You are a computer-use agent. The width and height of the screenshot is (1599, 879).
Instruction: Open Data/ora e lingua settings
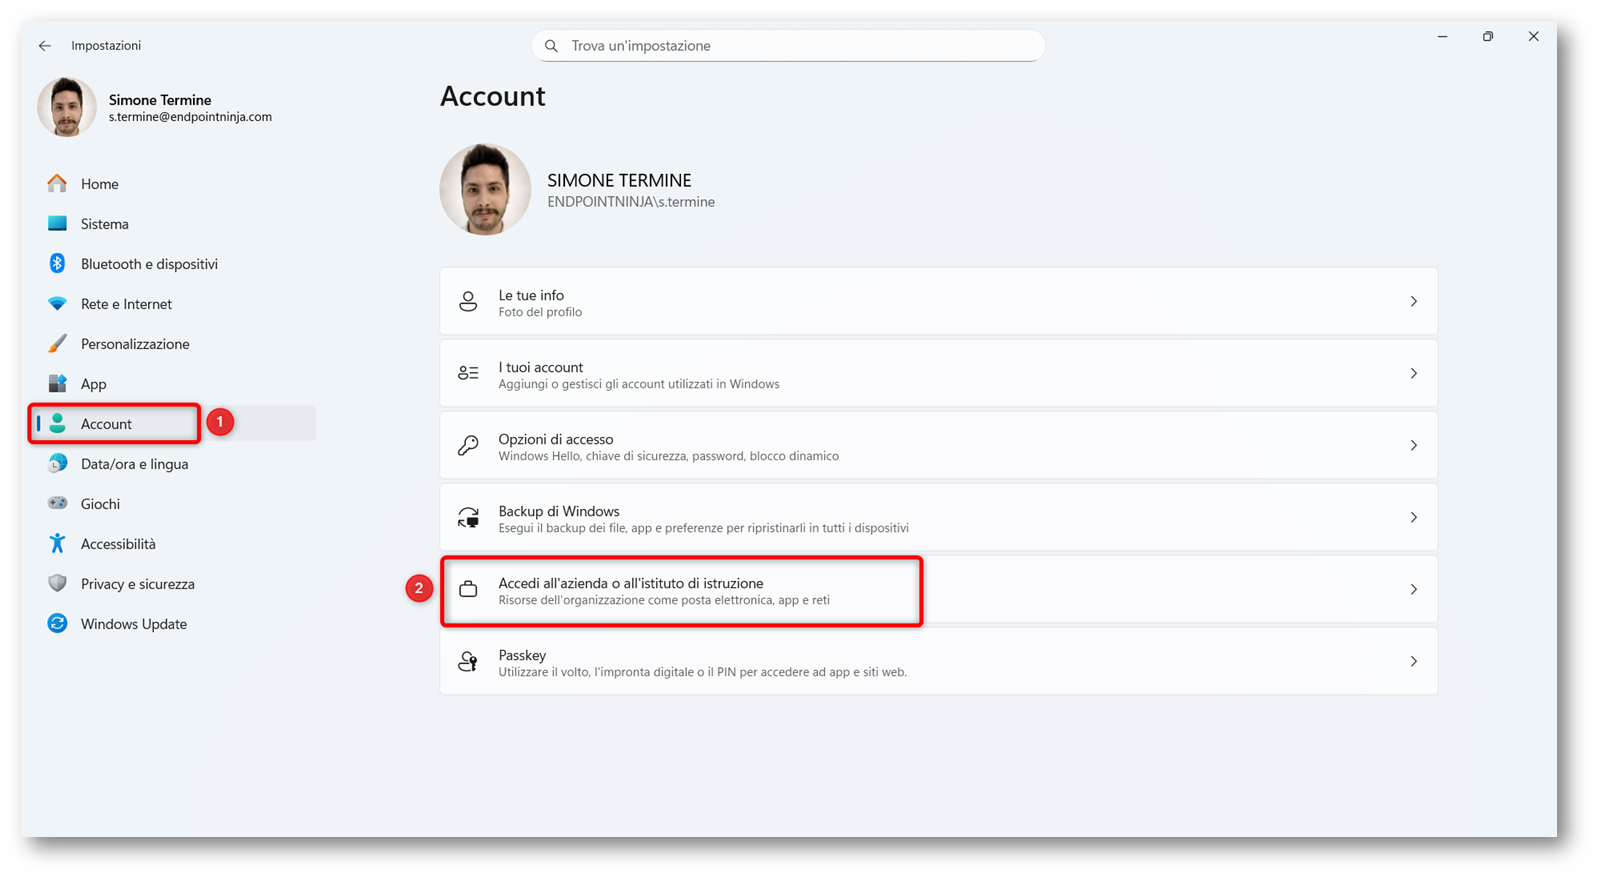coord(134,464)
